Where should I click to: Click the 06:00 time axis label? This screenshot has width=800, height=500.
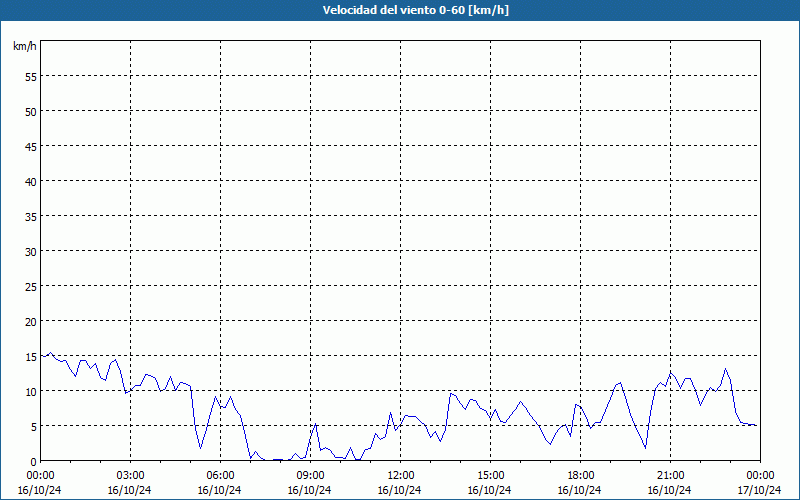[220, 476]
